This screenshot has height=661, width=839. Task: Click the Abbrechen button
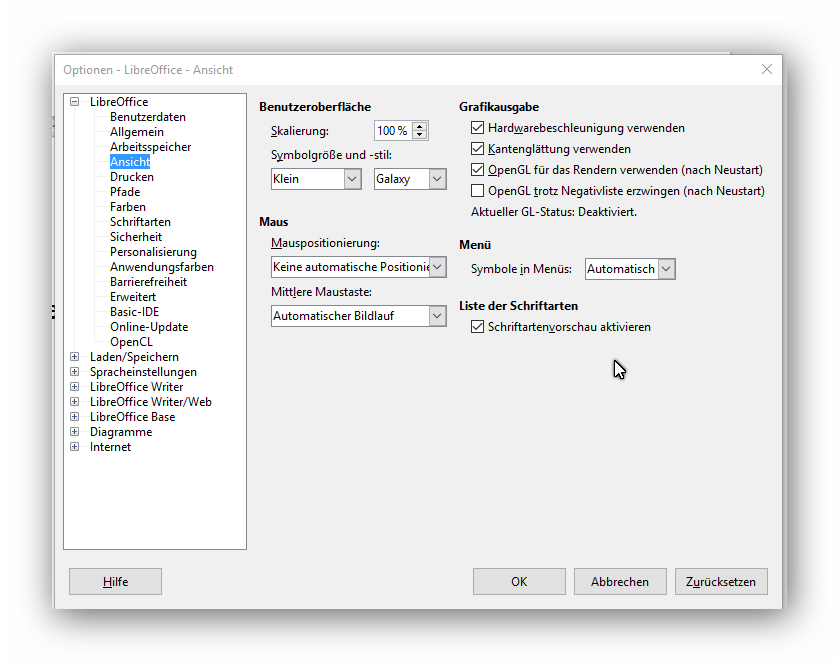tap(620, 581)
